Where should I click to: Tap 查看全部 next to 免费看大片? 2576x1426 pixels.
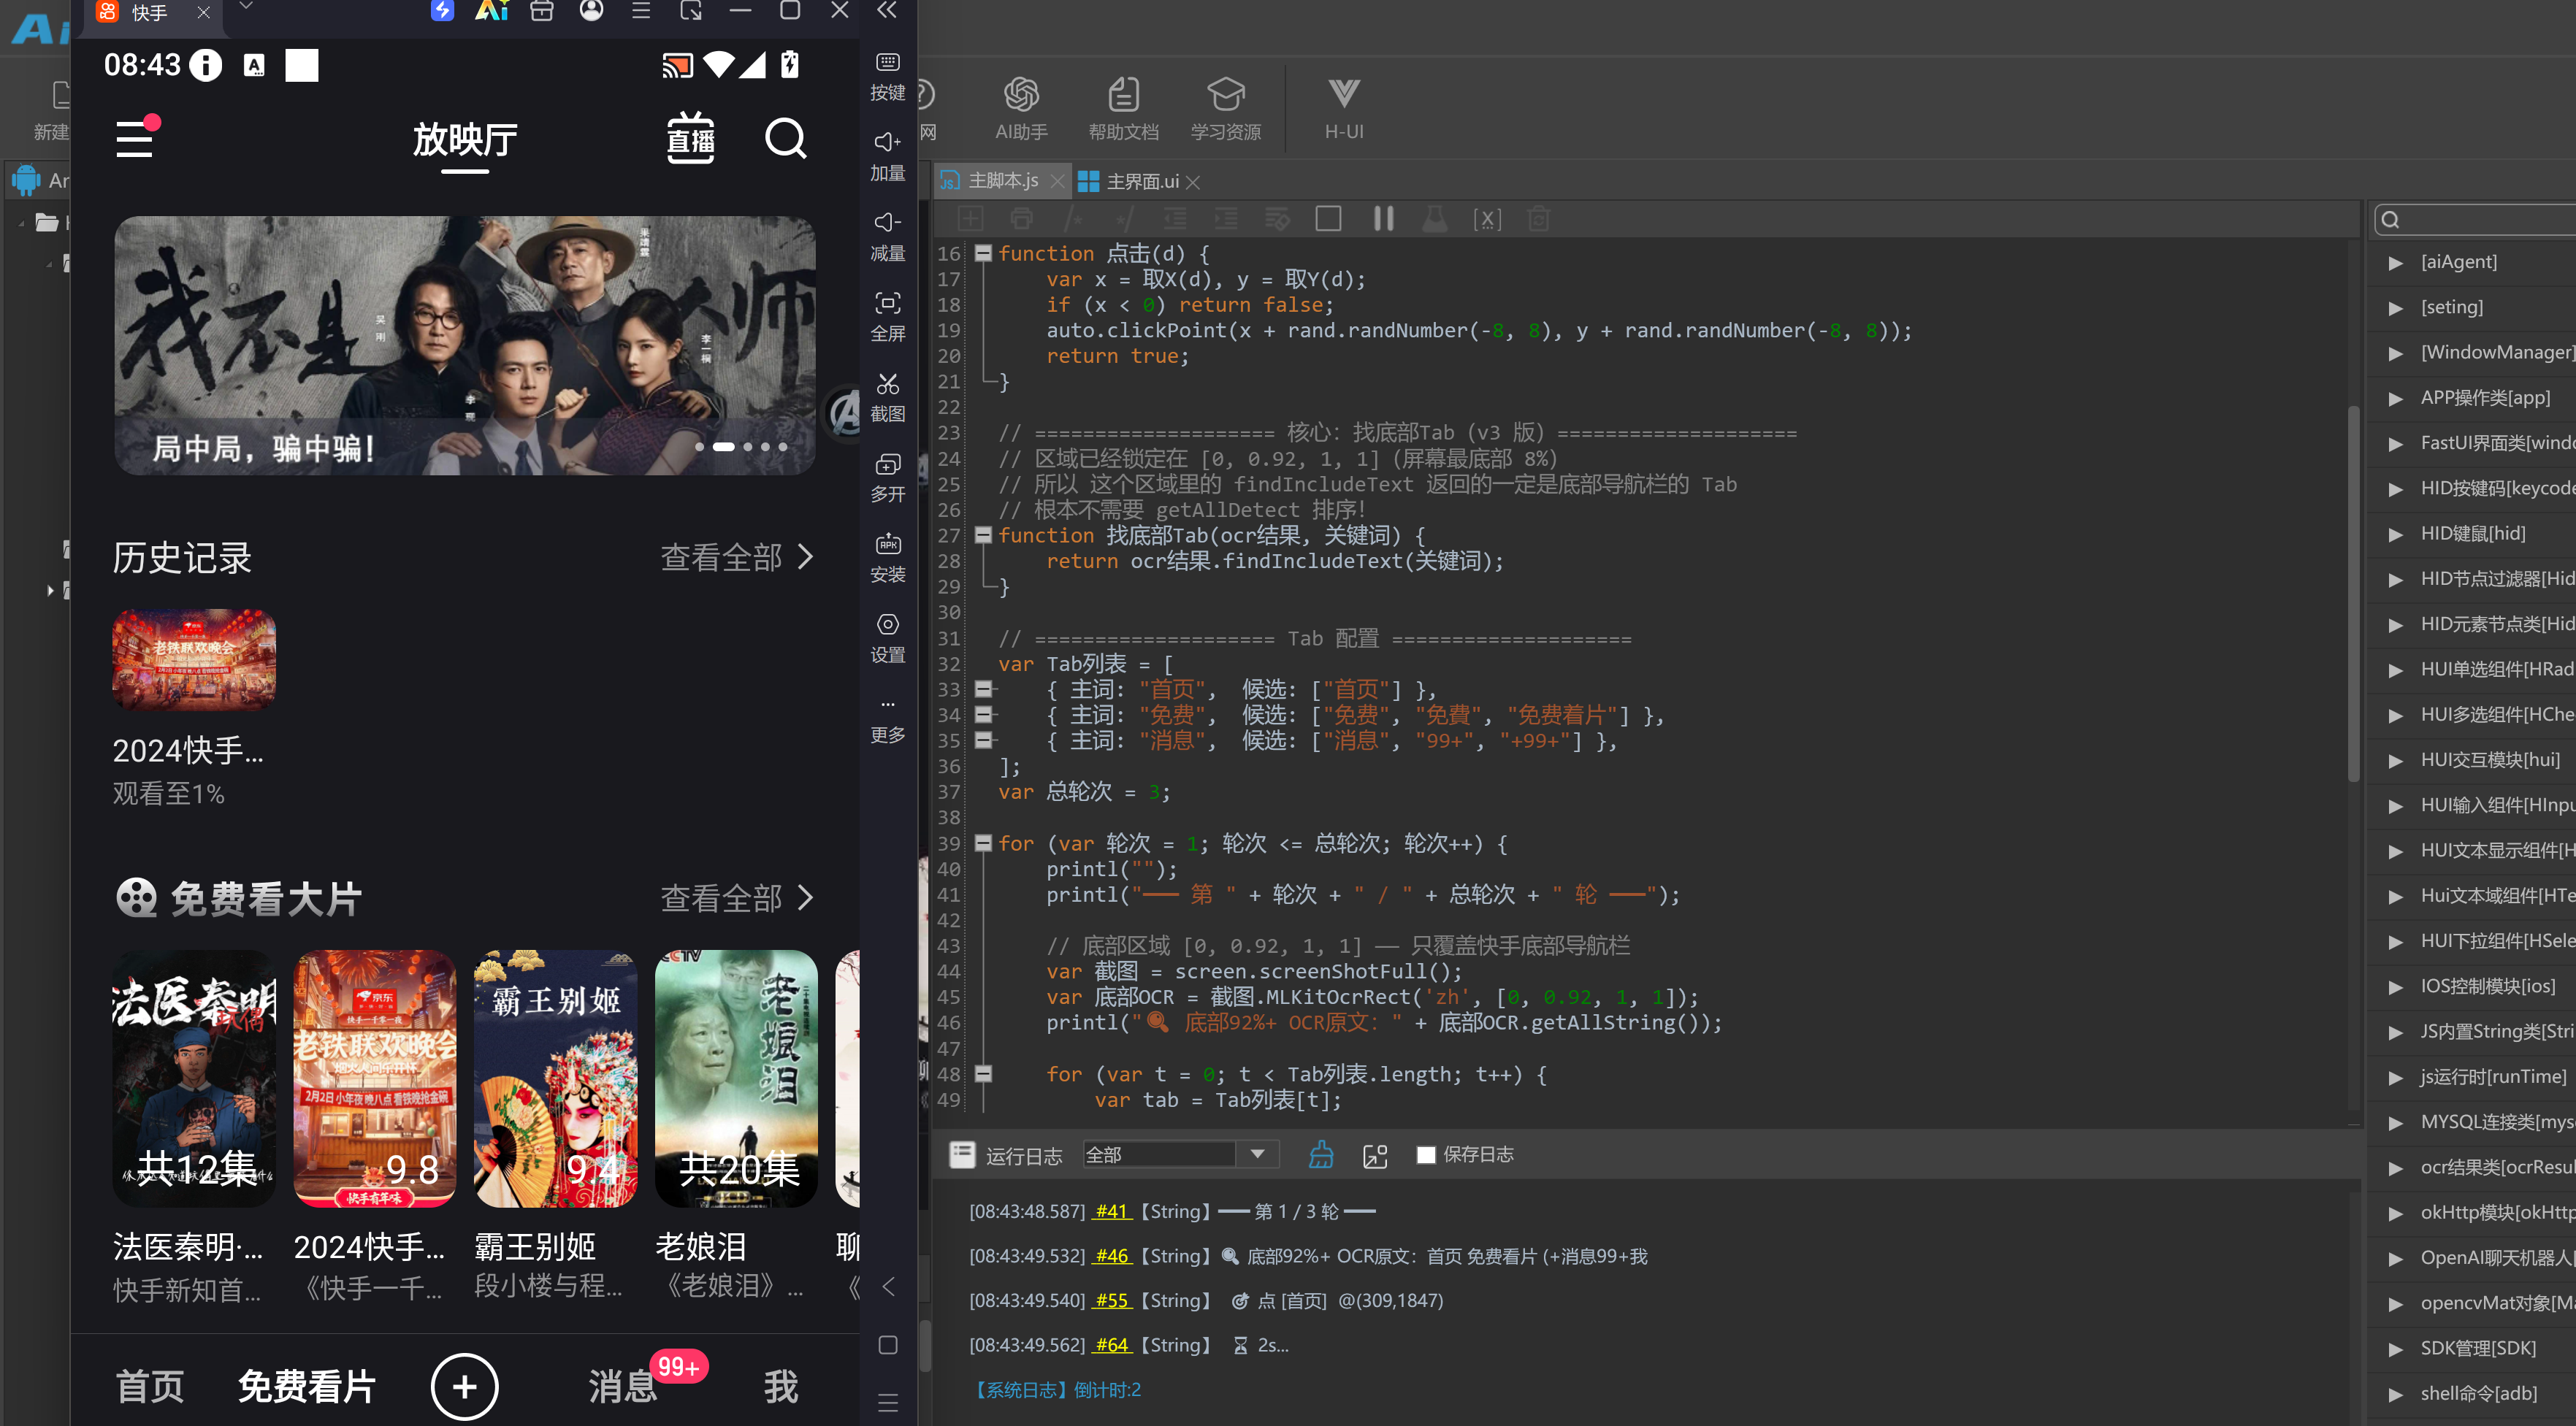click(x=737, y=898)
